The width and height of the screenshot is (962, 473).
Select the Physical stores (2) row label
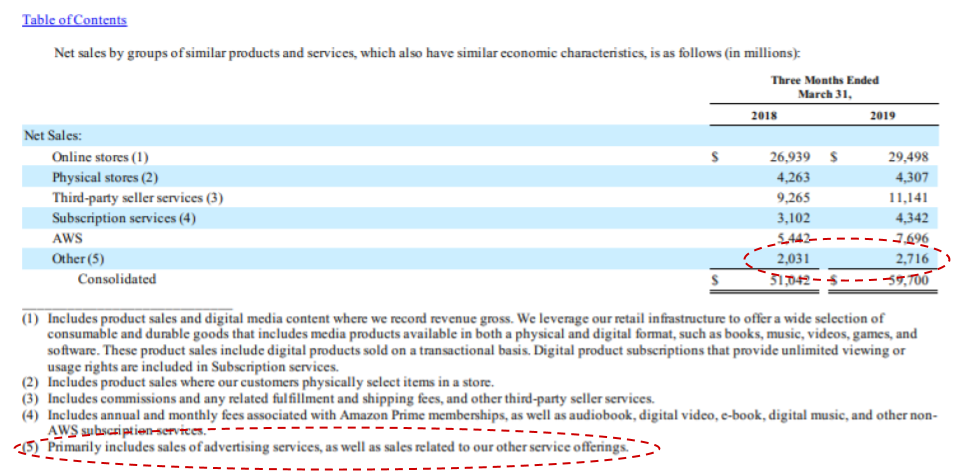pos(105,177)
